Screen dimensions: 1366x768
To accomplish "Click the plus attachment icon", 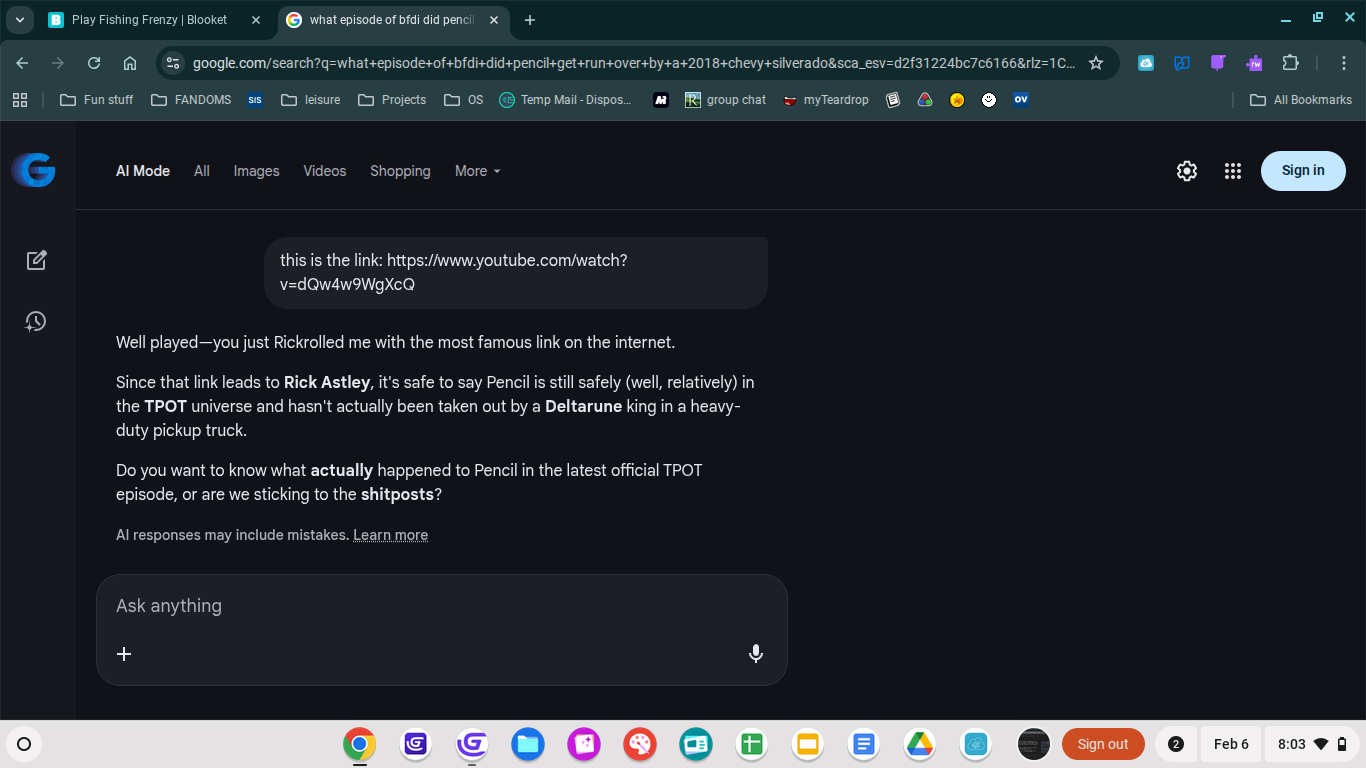I will 124,653.
